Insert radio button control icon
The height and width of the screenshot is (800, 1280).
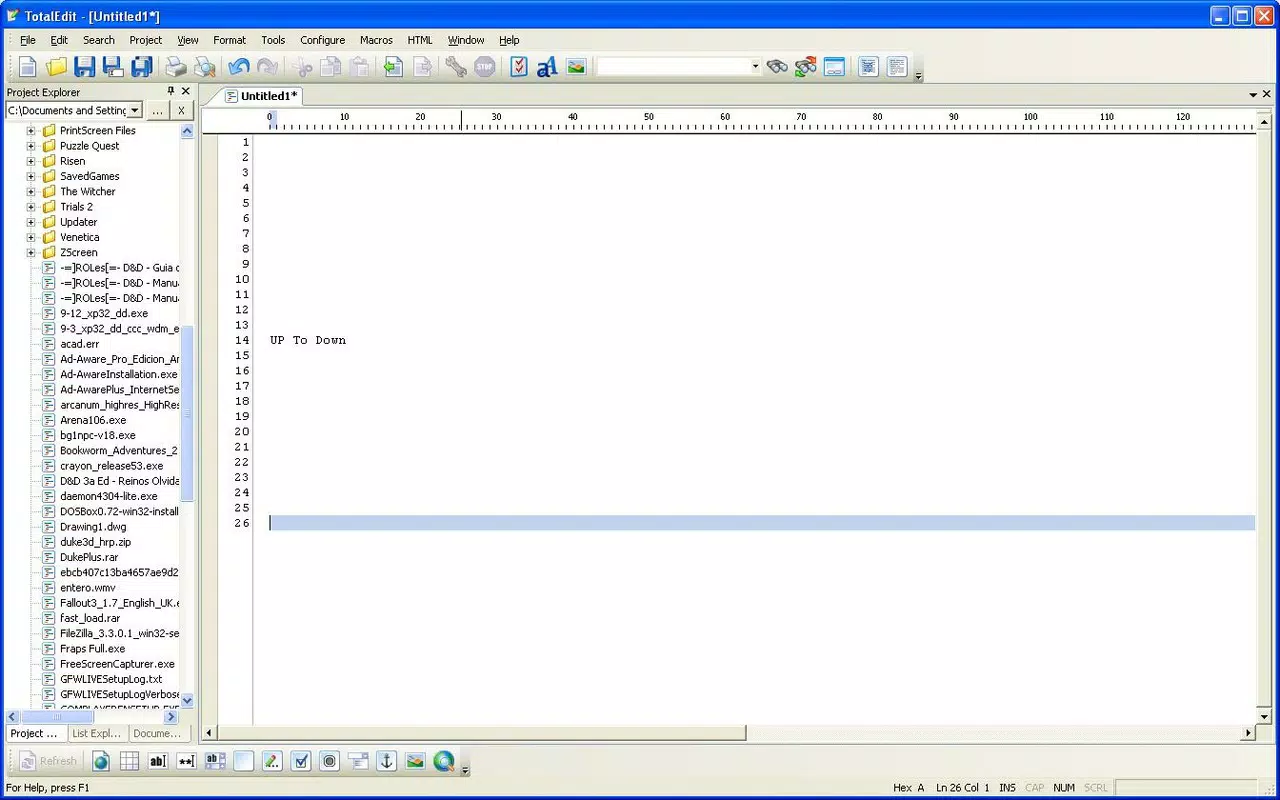(329, 761)
